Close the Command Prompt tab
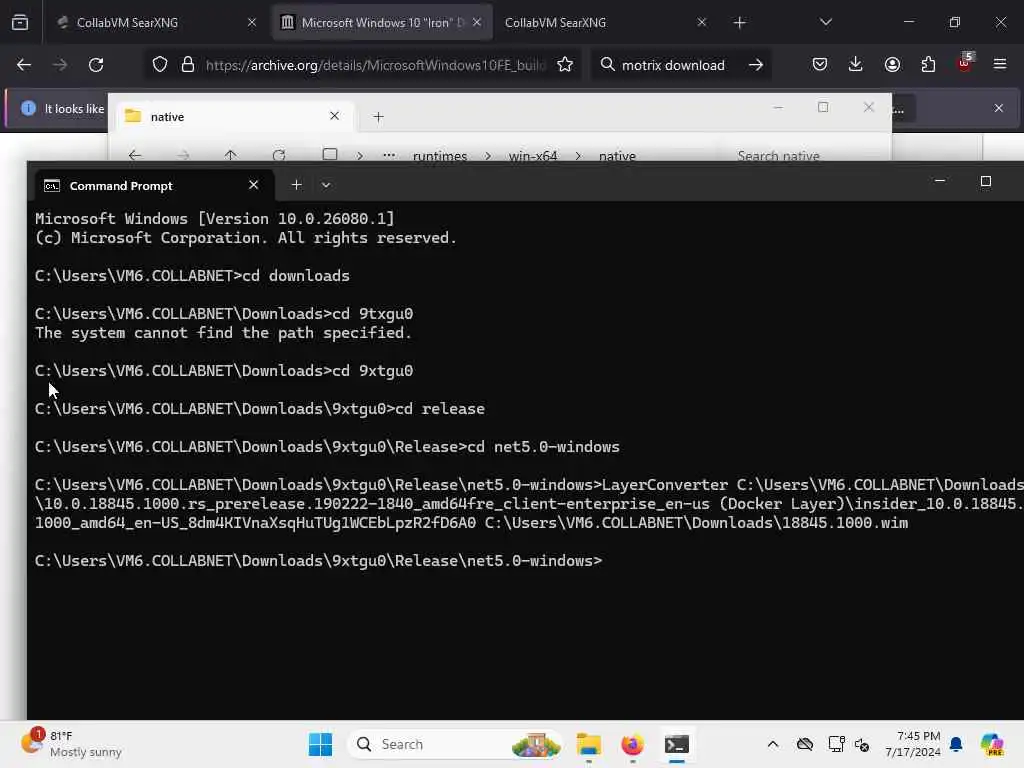 pos(253,185)
